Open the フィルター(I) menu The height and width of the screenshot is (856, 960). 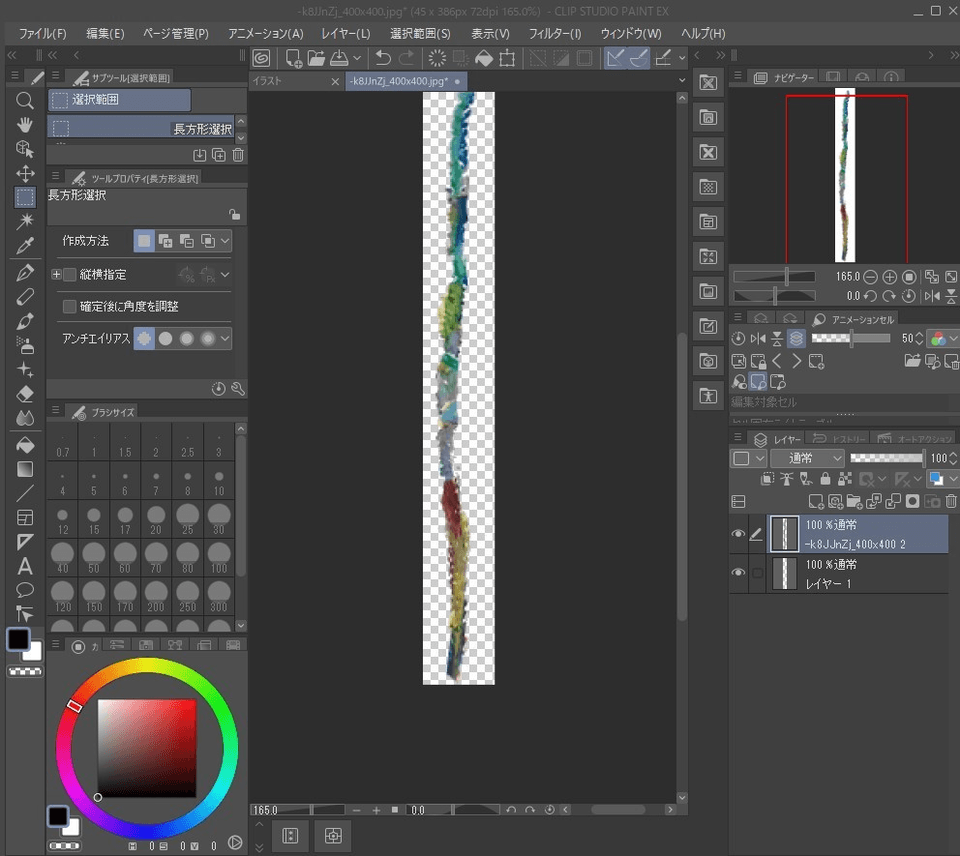[554, 33]
